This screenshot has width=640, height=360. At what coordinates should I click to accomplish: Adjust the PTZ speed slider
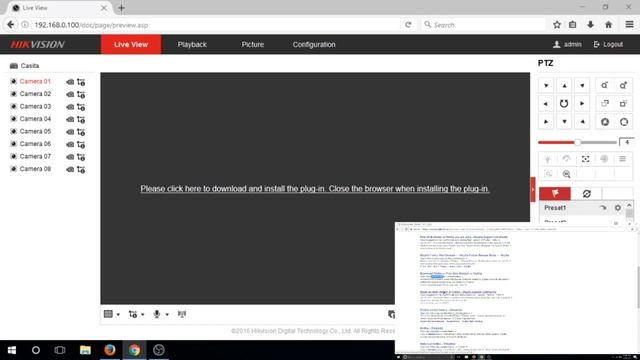(x=577, y=142)
